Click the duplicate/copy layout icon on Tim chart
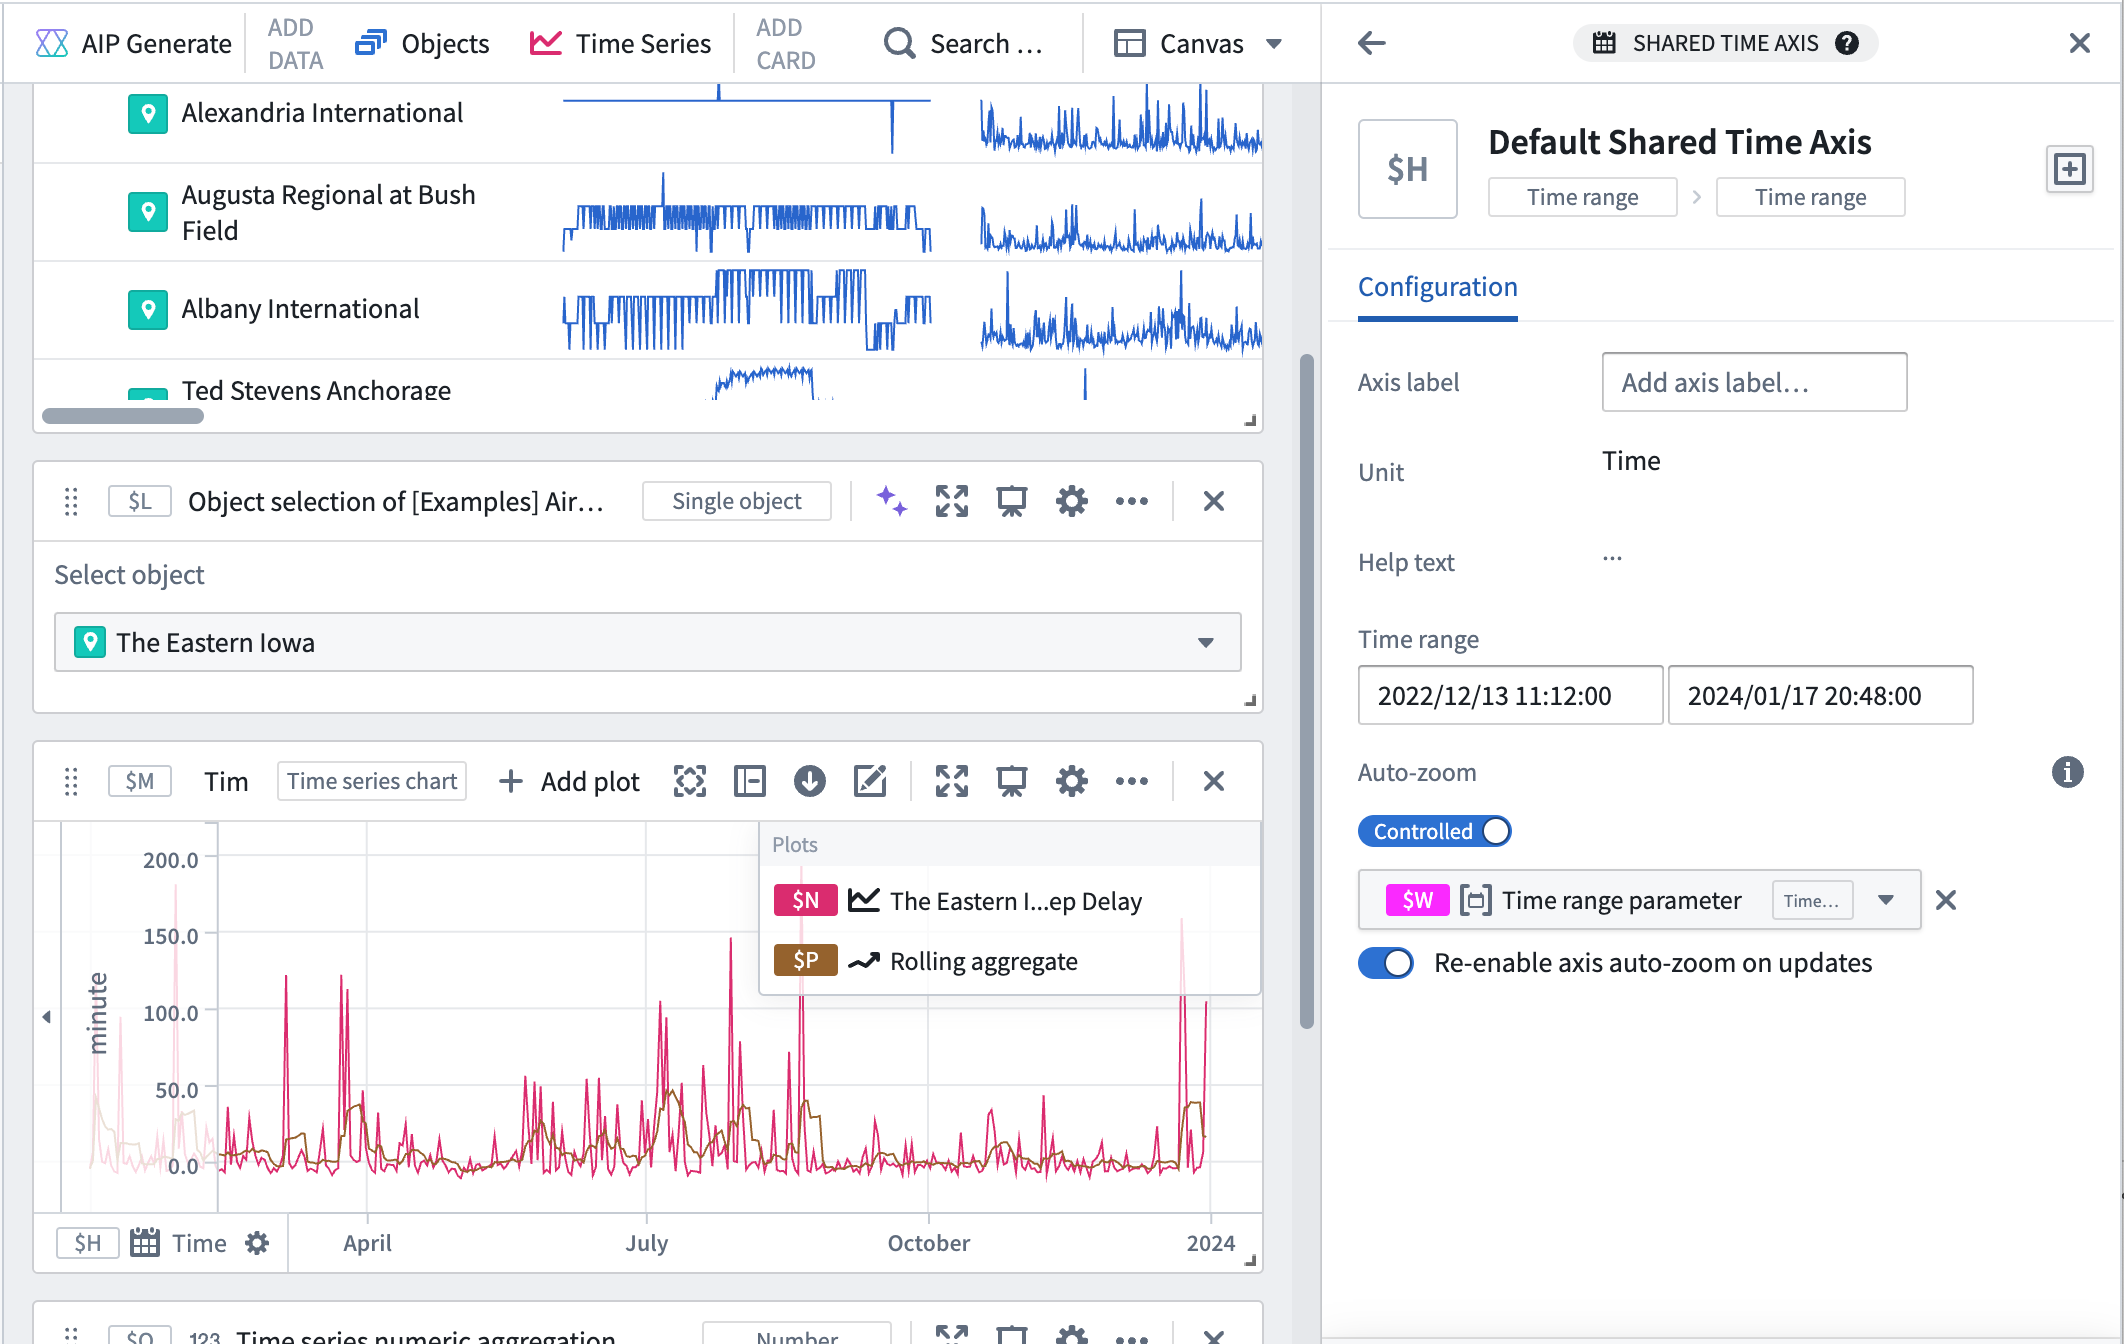The height and width of the screenshot is (1344, 2124). [x=749, y=780]
